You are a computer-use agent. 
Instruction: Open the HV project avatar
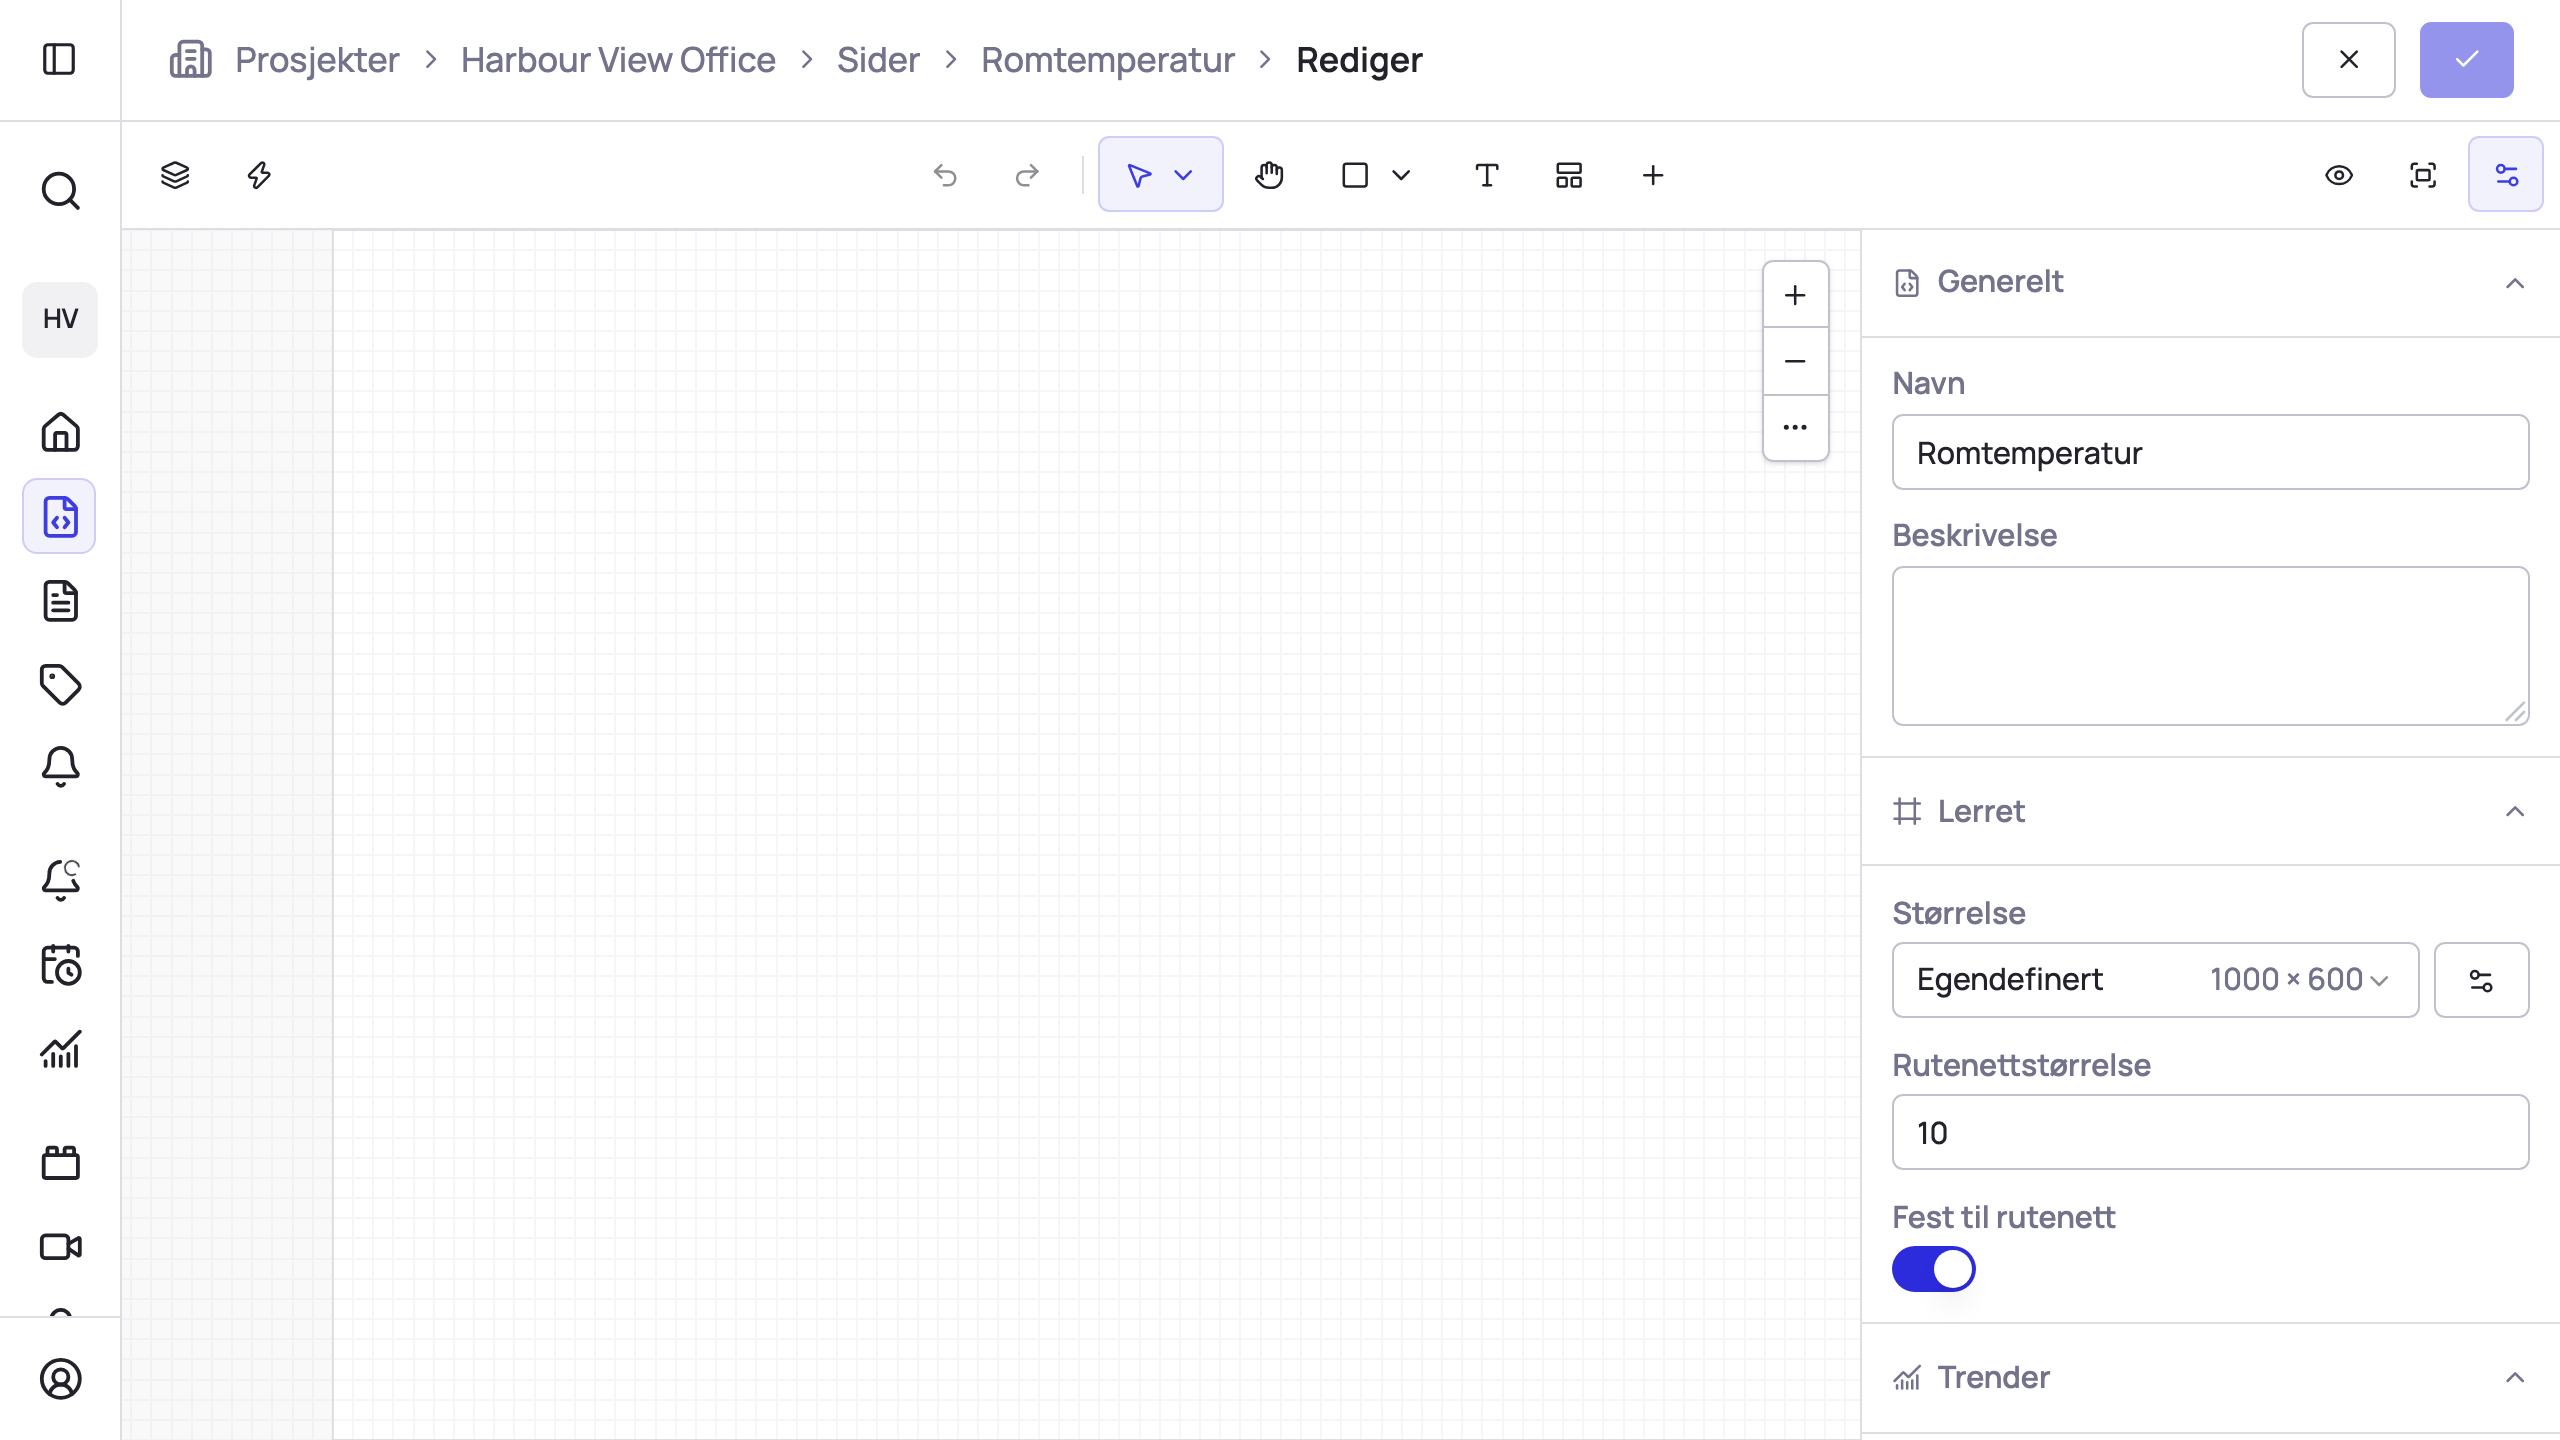60,319
